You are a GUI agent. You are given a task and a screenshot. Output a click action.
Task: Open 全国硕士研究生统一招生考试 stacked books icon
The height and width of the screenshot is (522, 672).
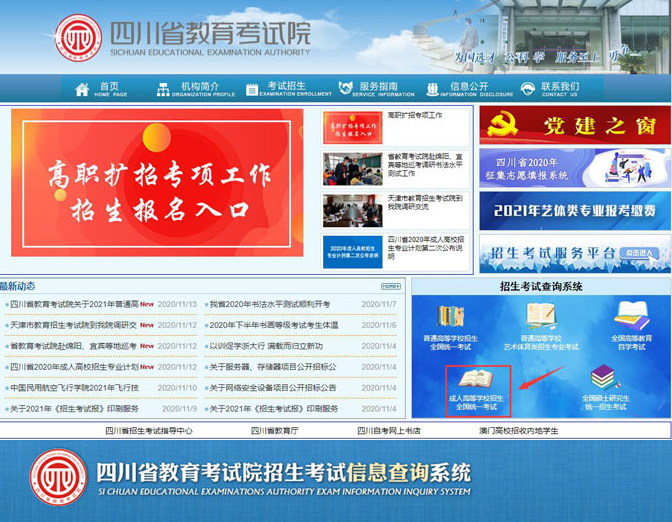tap(604, 377)
